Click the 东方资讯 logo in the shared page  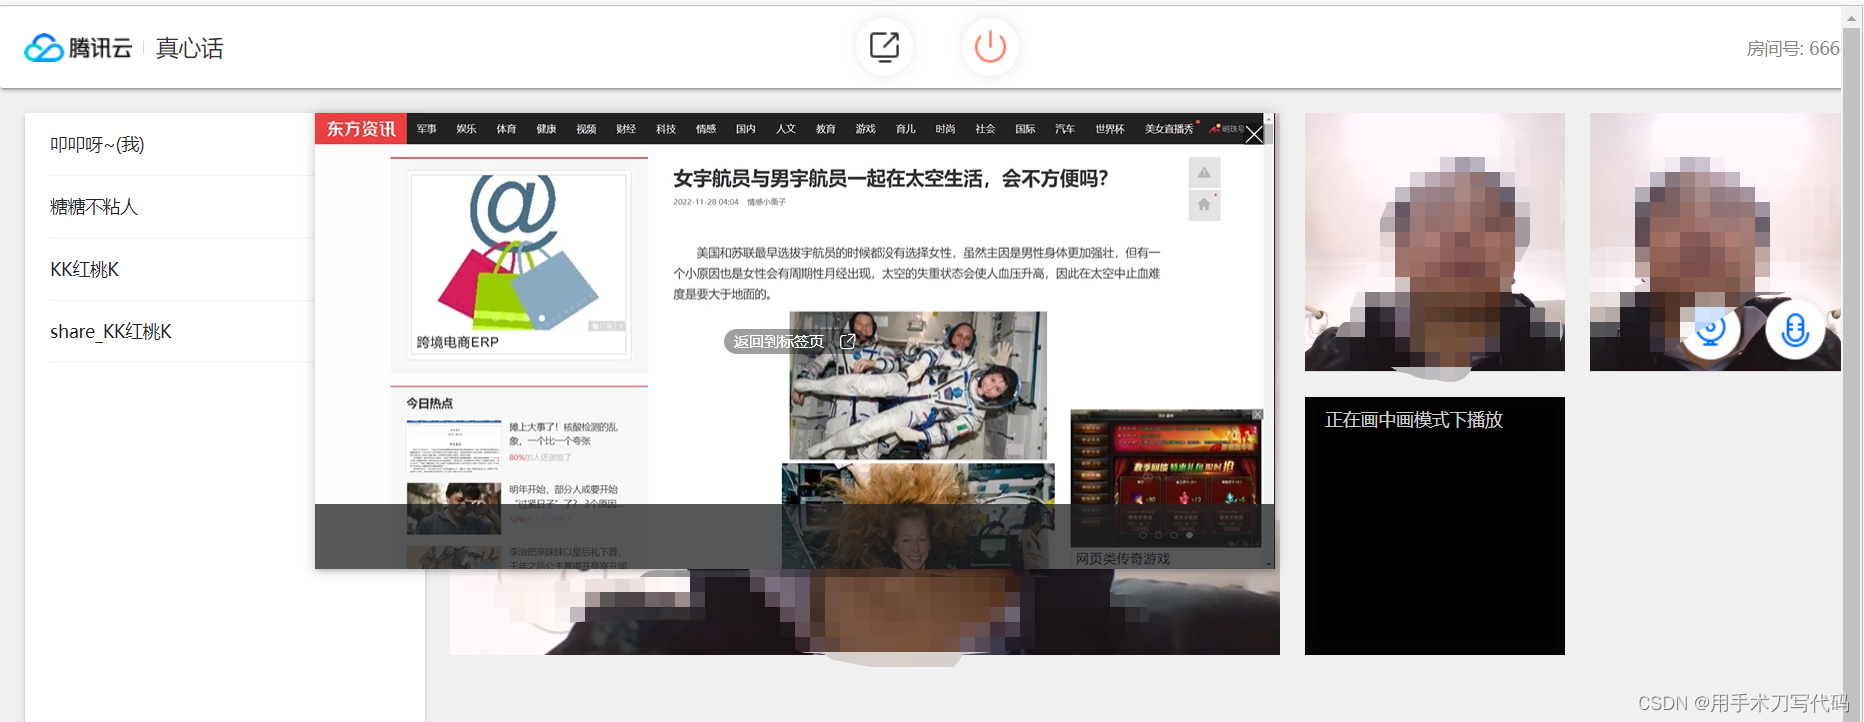(x=361, y=129)
